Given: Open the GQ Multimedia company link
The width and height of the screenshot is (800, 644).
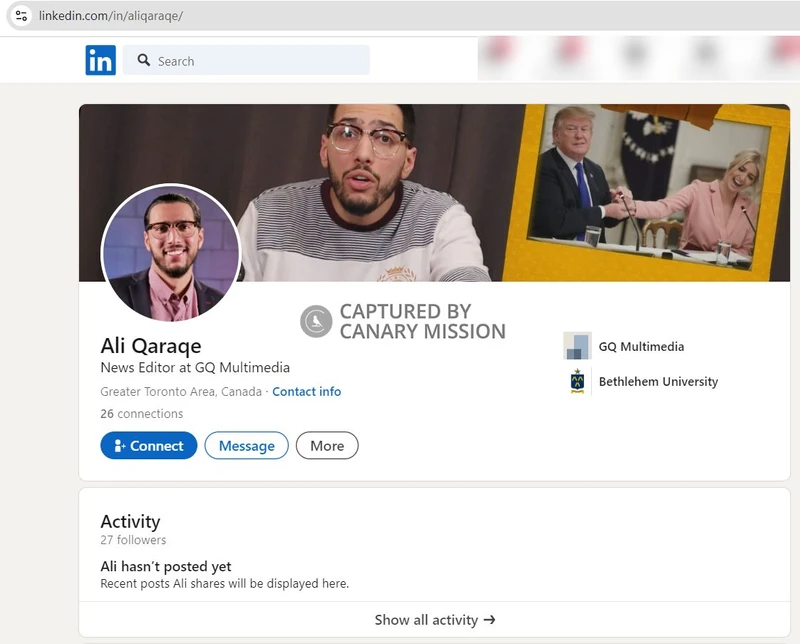Looking at the screenshot, I should pos(641,346).
